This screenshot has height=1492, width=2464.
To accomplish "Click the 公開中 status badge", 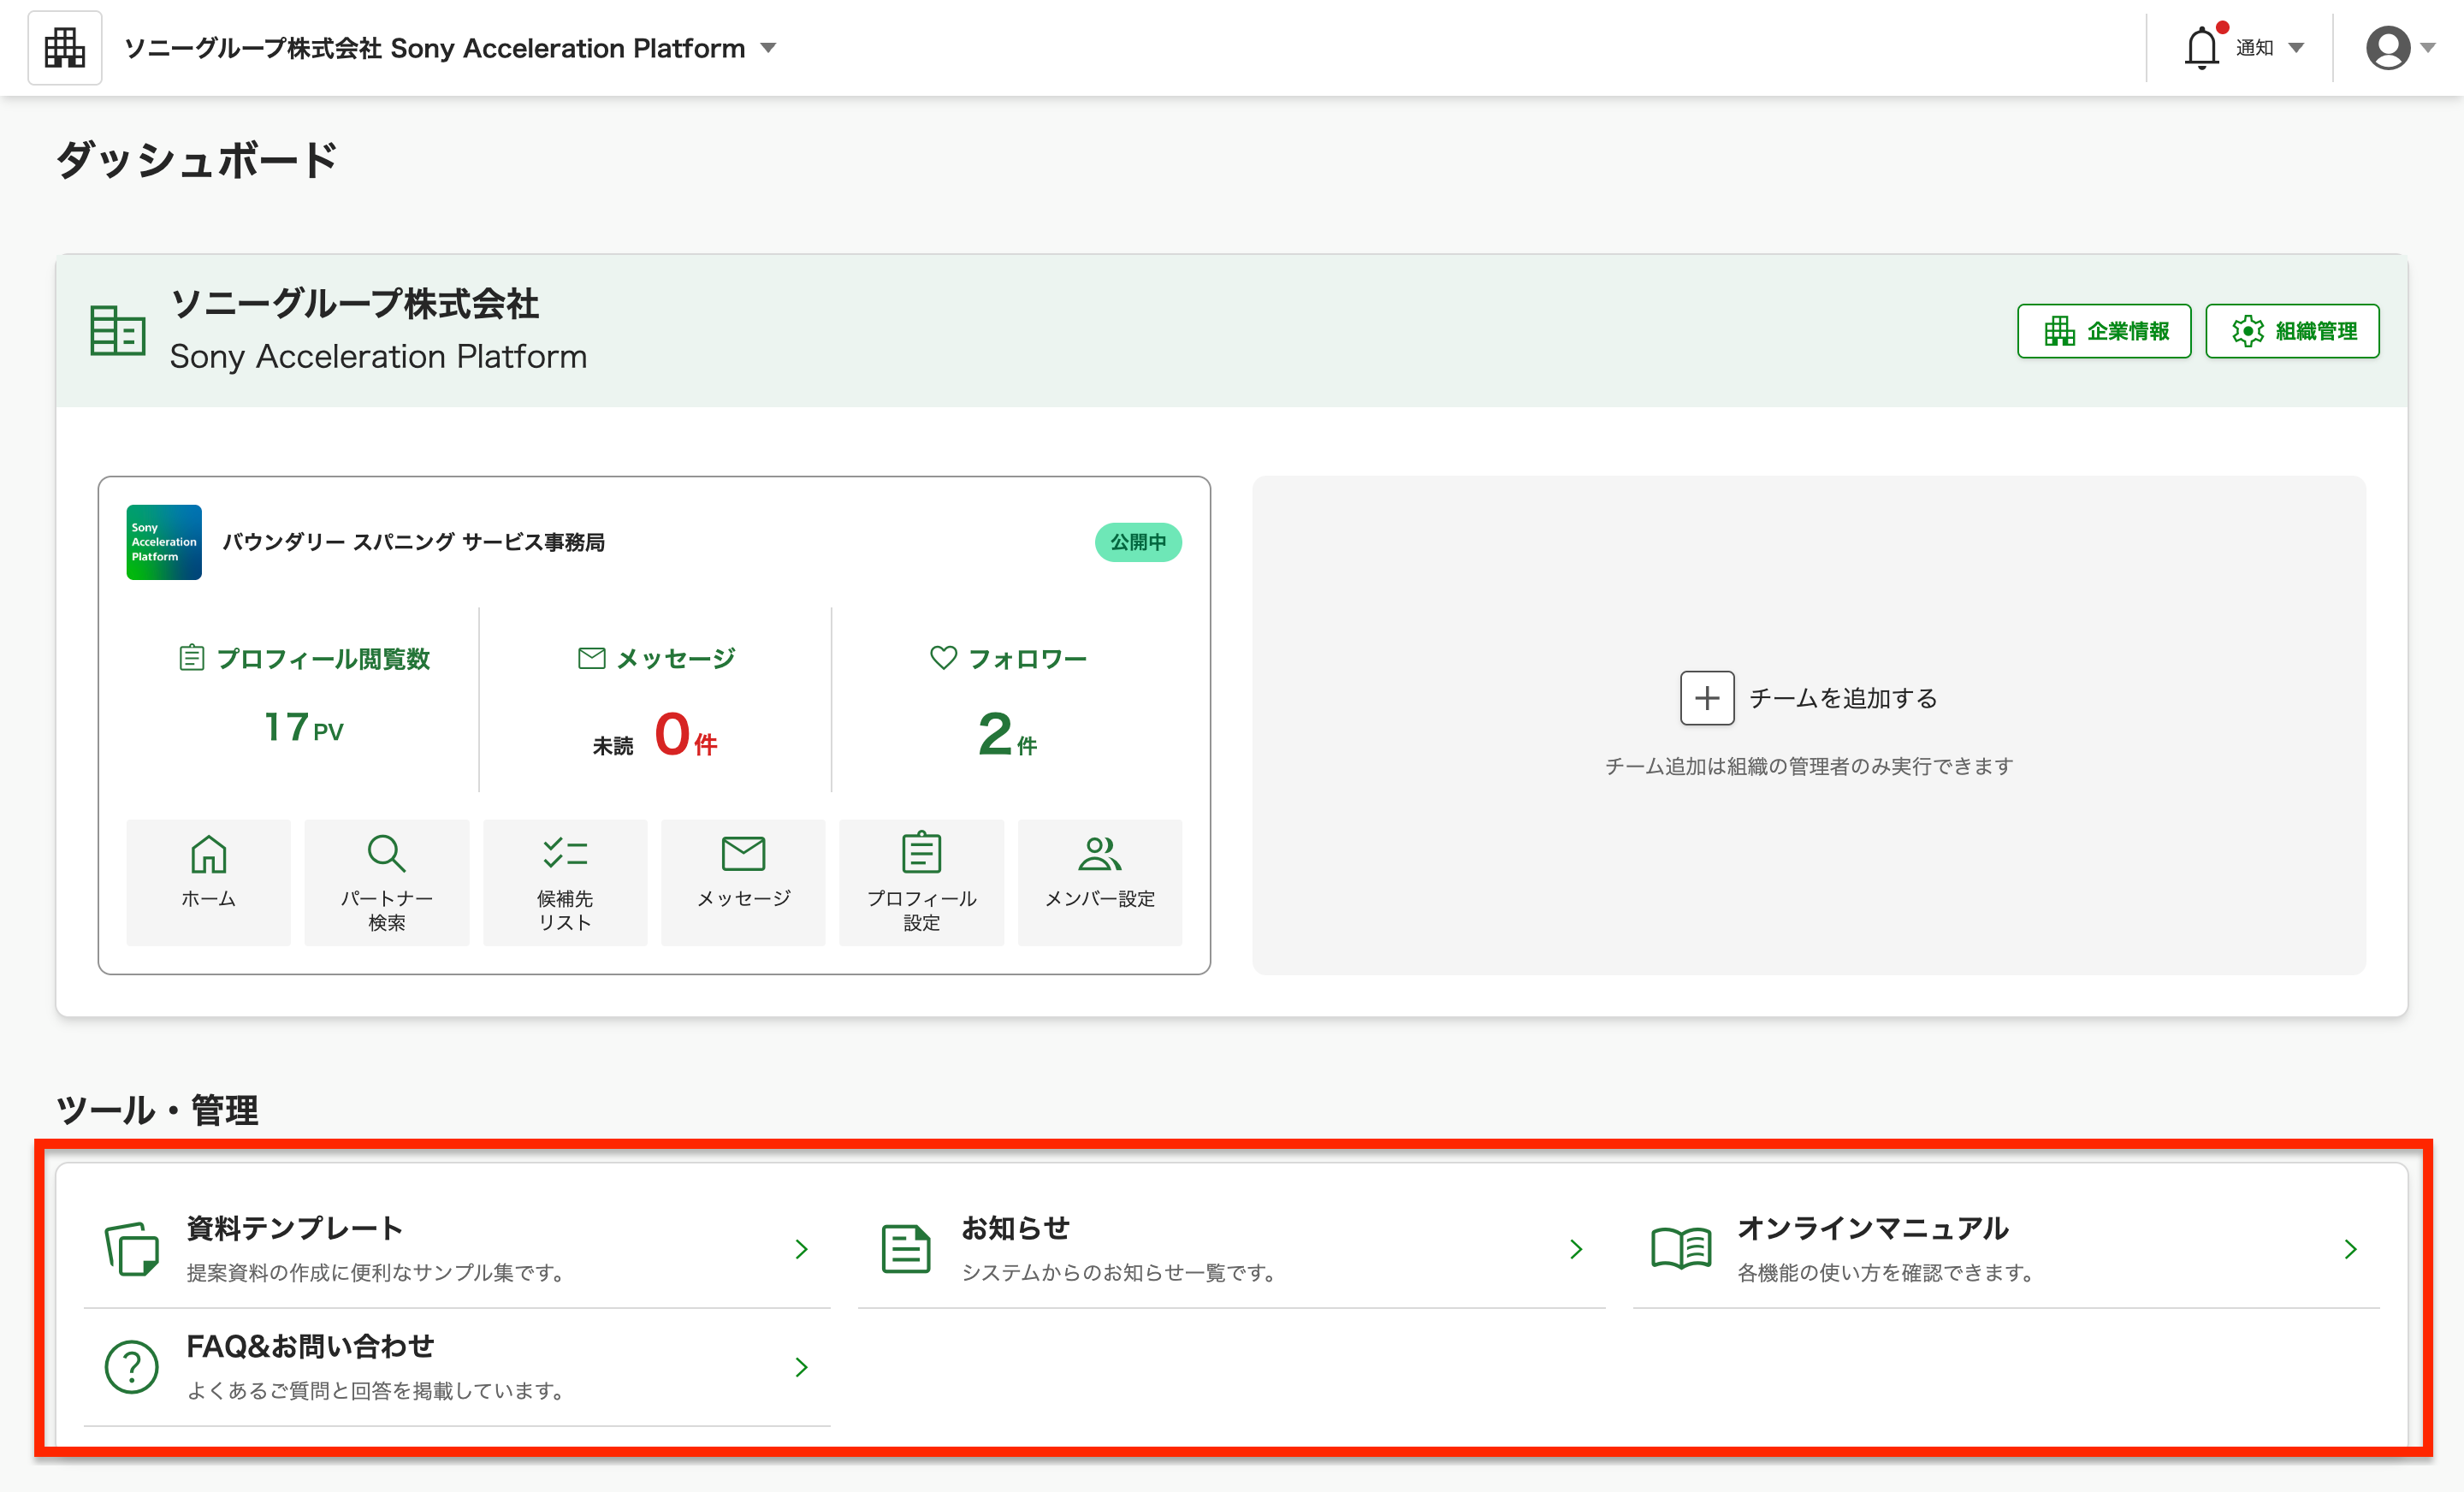I will pos(1138,543).
